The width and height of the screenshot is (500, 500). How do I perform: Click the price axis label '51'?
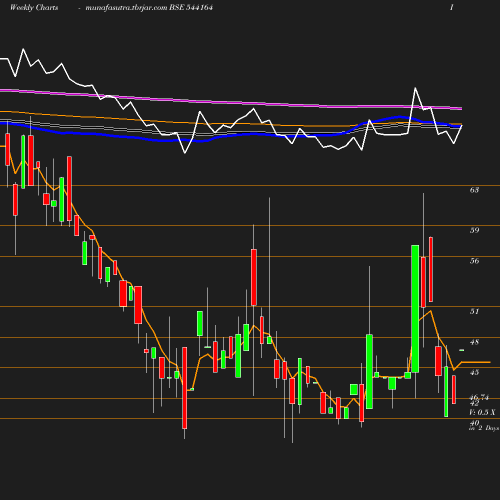(474, 311)
